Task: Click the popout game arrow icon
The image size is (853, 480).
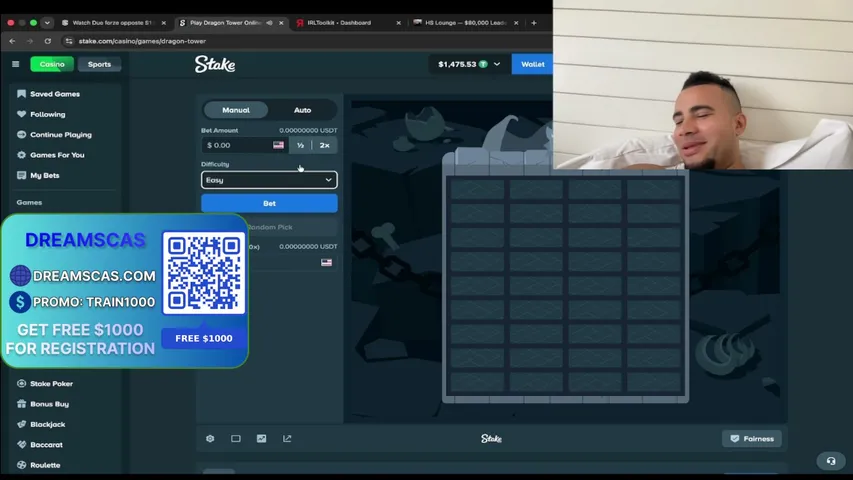Action: point(287,439)
